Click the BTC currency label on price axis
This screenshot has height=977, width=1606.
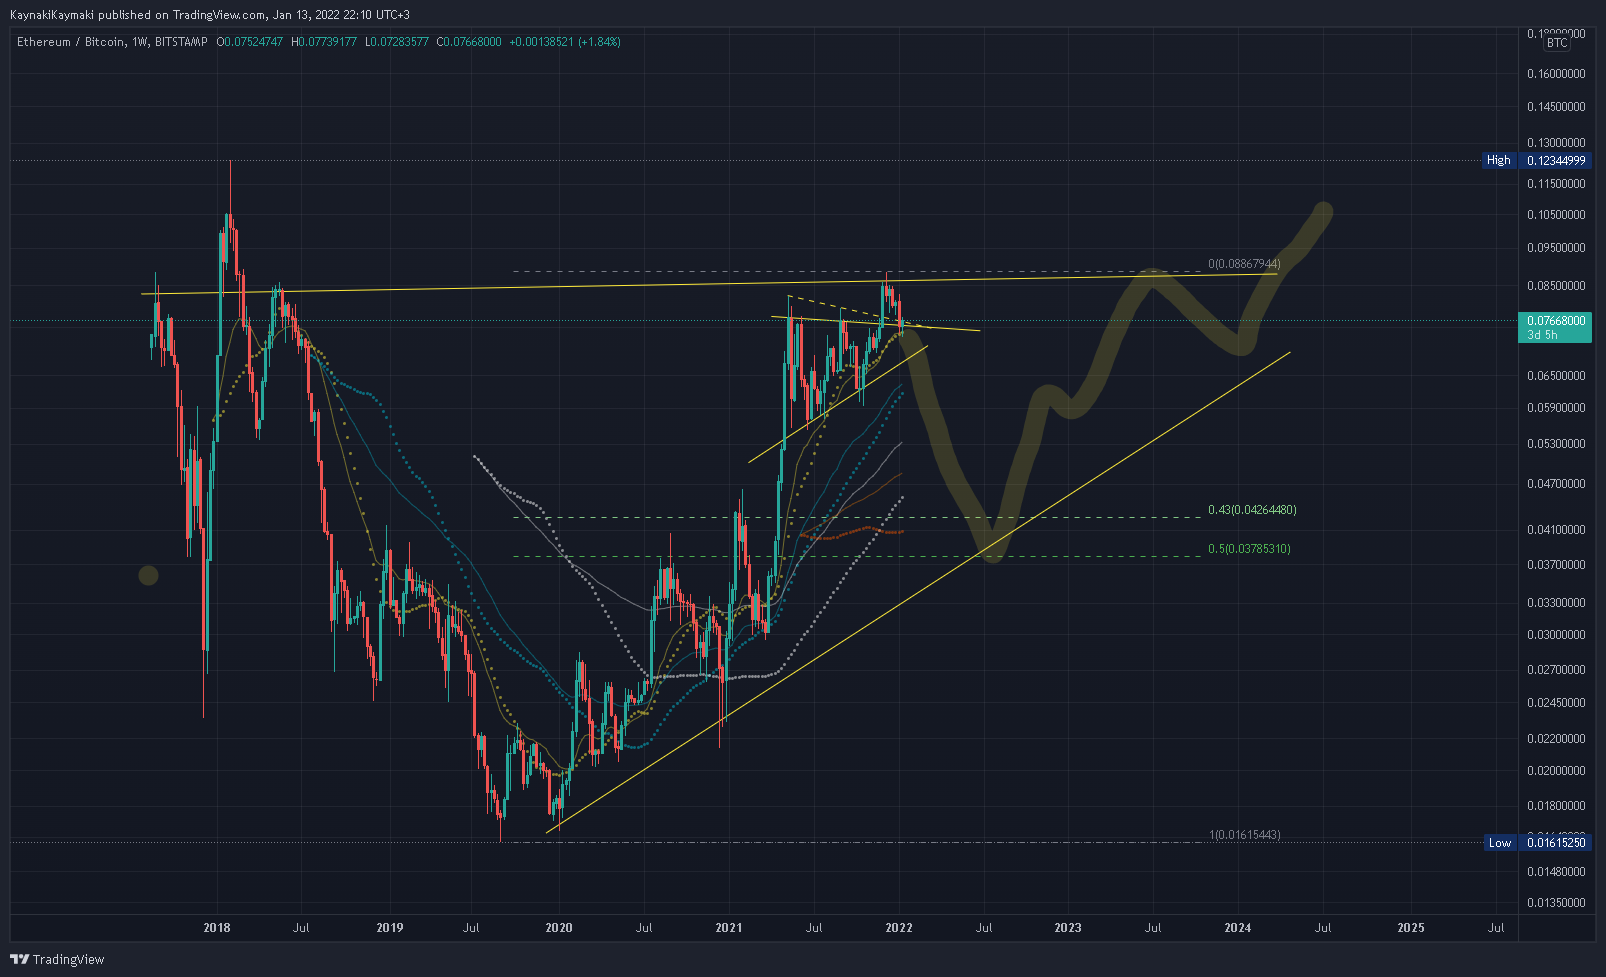tap(1557, 43)
